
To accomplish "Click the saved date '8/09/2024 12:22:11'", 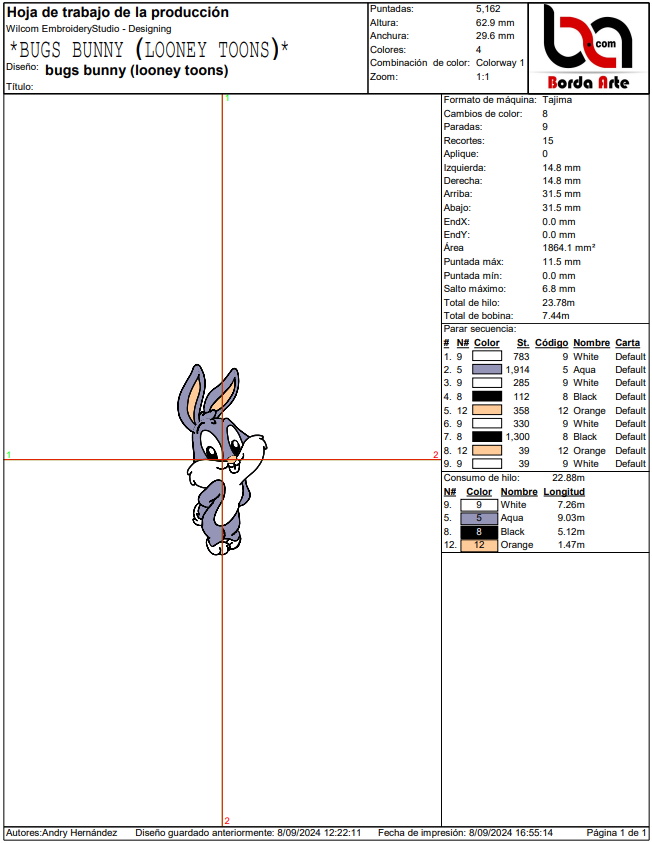I will [x=319, y=833].
